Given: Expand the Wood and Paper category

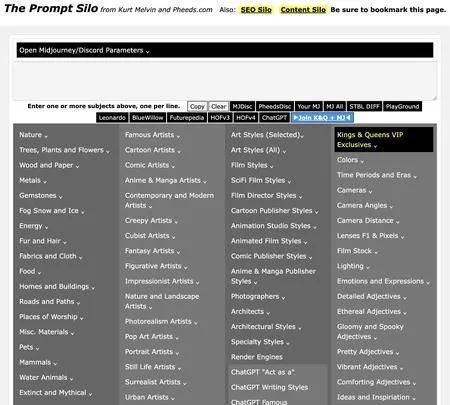Looking at the screenshot, I should [49, 165].
